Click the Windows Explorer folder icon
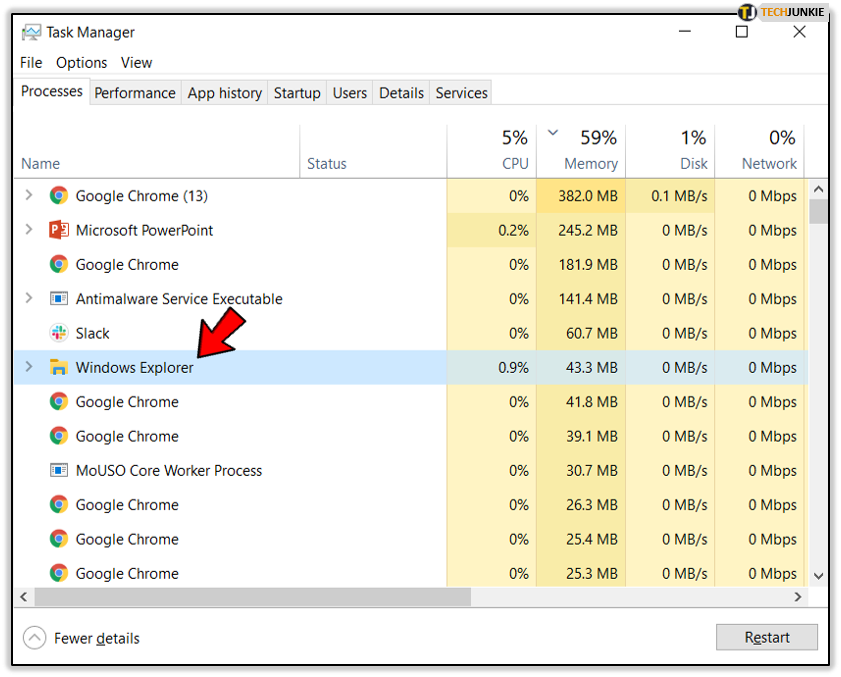Image resolution: width=841 pixels, height=677 pixels. point(59,367)
